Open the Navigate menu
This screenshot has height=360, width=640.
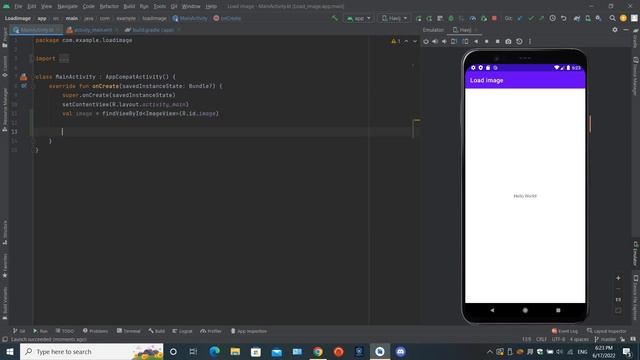point(67,7)
